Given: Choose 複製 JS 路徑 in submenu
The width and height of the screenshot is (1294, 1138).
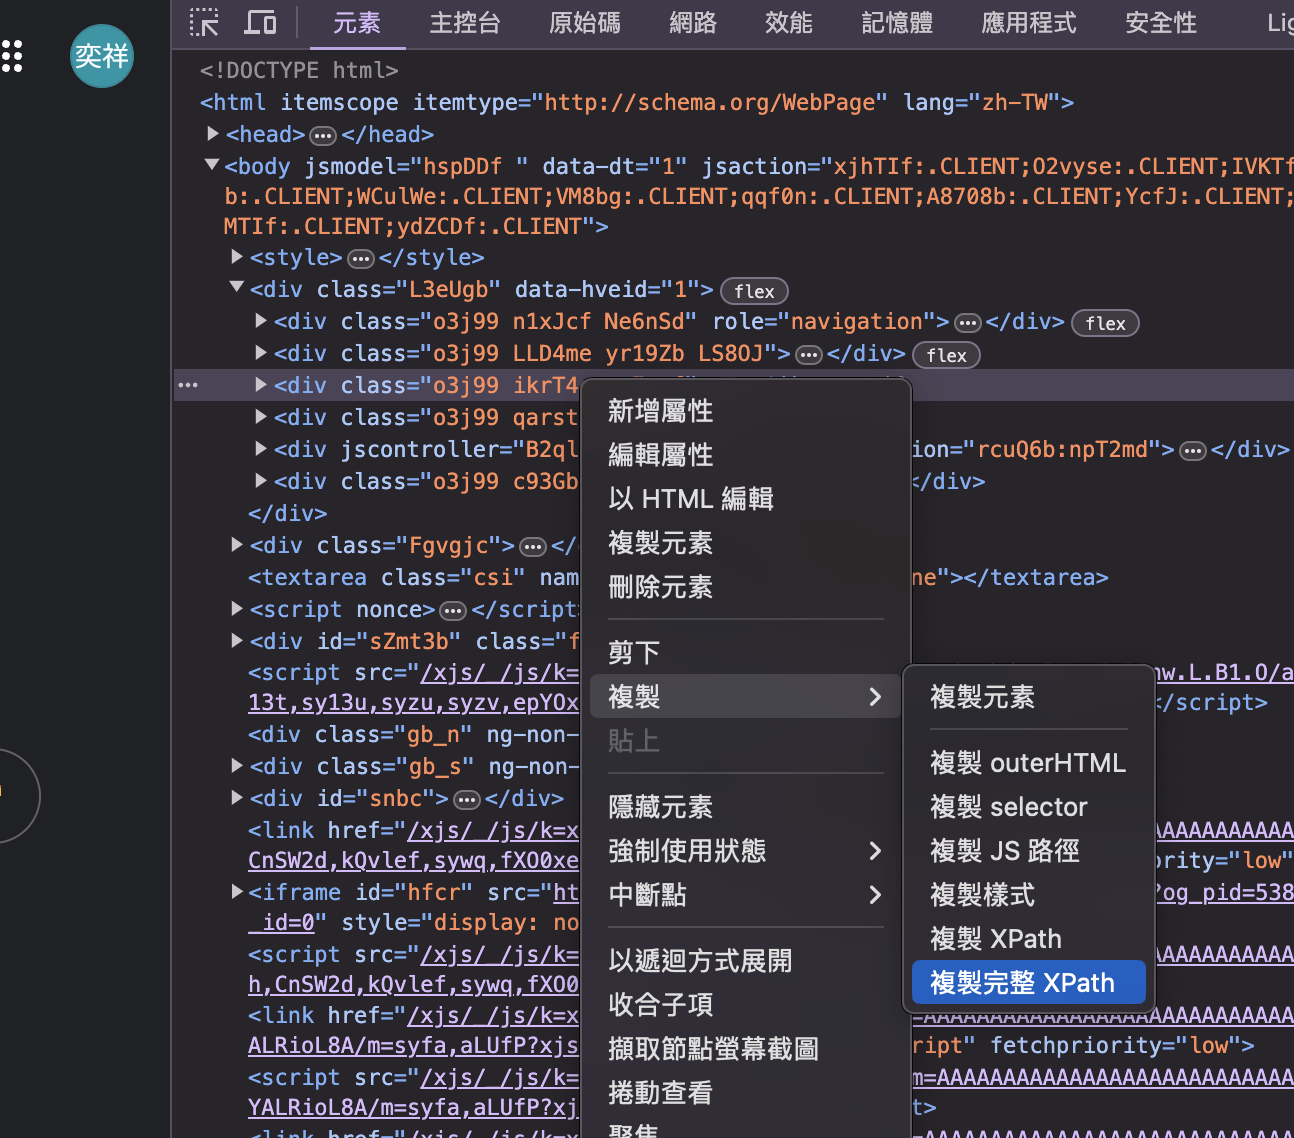Looking at the screenshot, I should [1029, 851].
